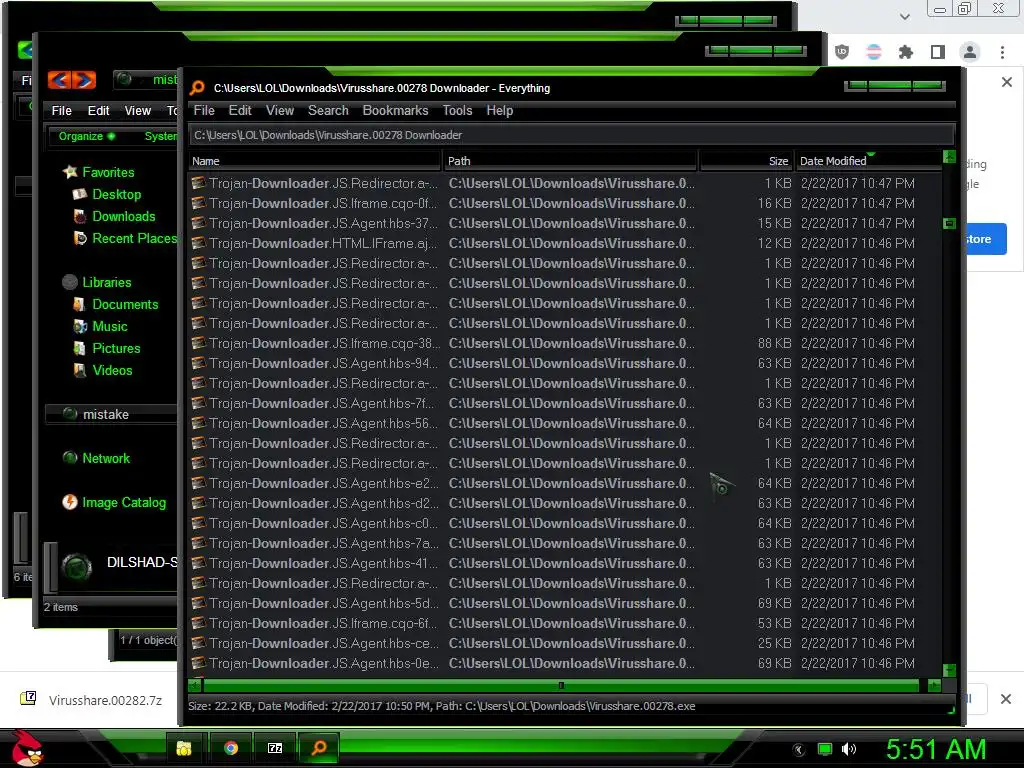Open Chrome extensions puzzle icon
The width and height of the screenshot is (1024, 768).
pyautogui.click(x=905, y=52)
